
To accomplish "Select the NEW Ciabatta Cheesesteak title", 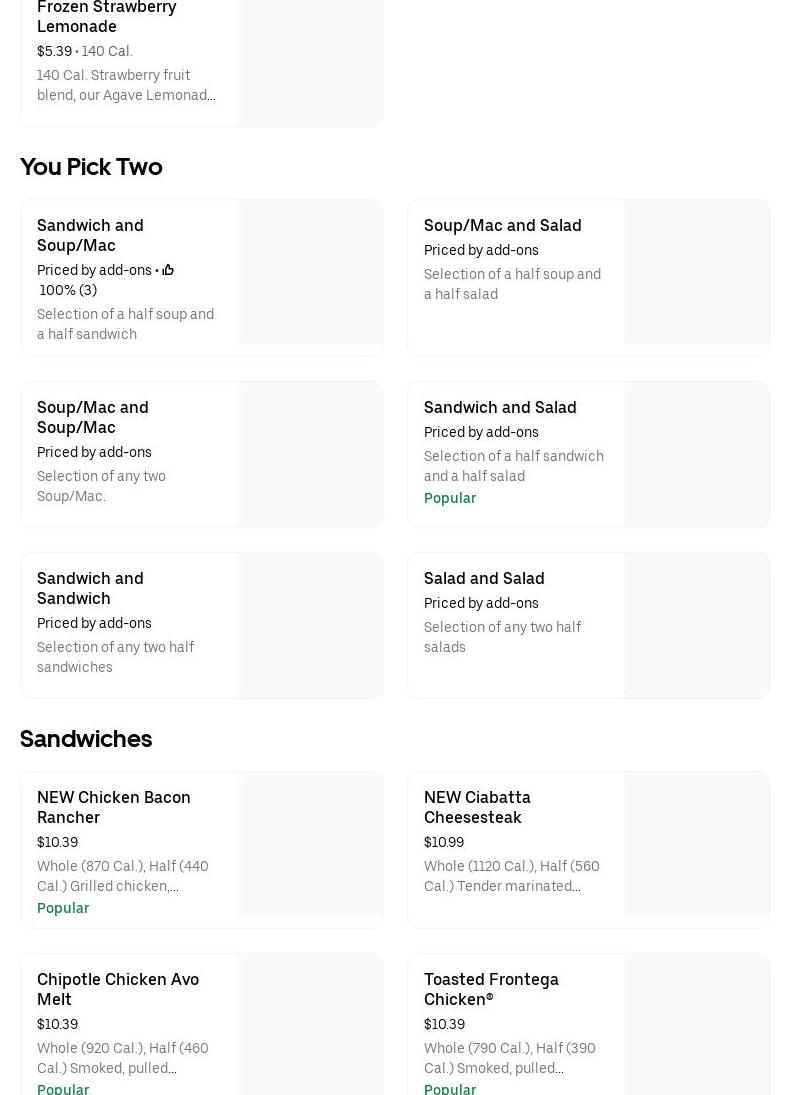I will (477, 807).
